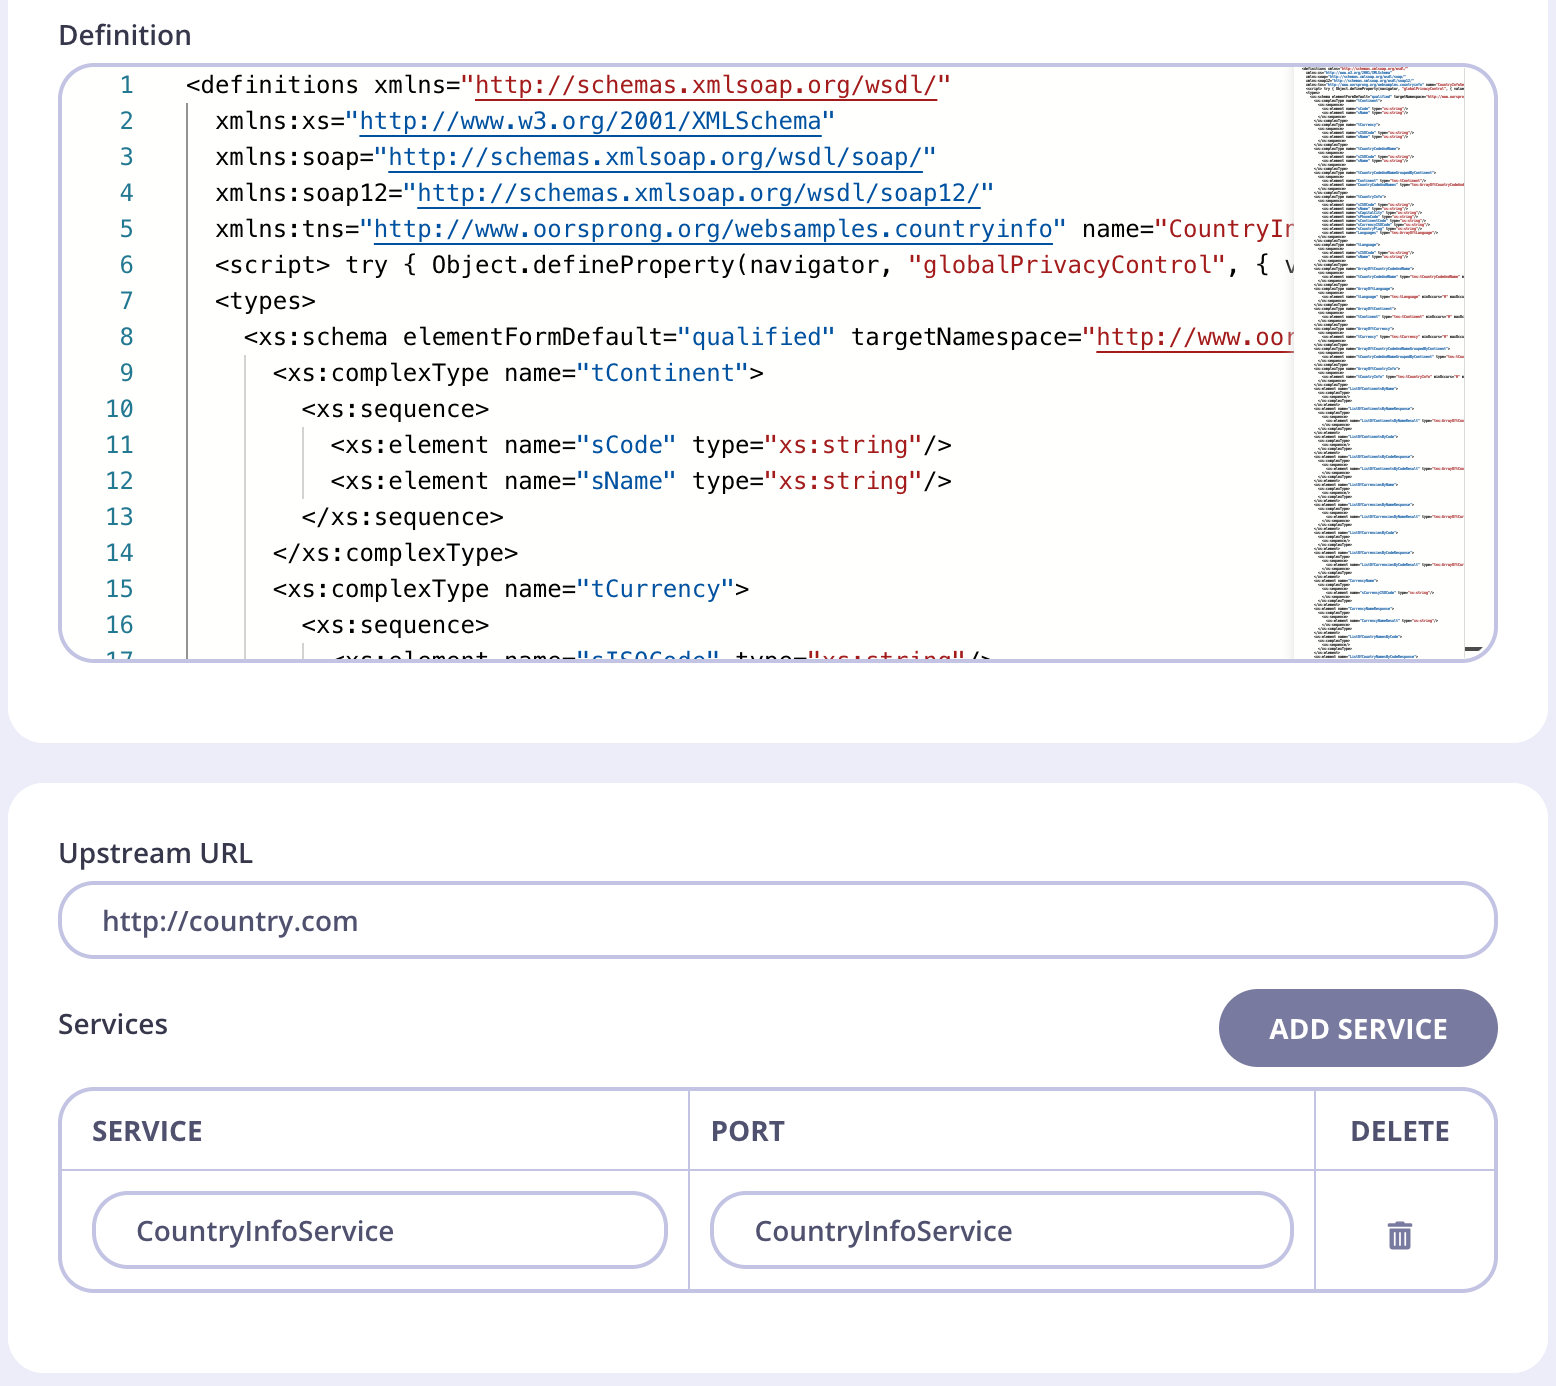This screenshot has height=1386, width=1556.
Task: Place cursor on tCurrency type name
Action: (x=655, y=589)
